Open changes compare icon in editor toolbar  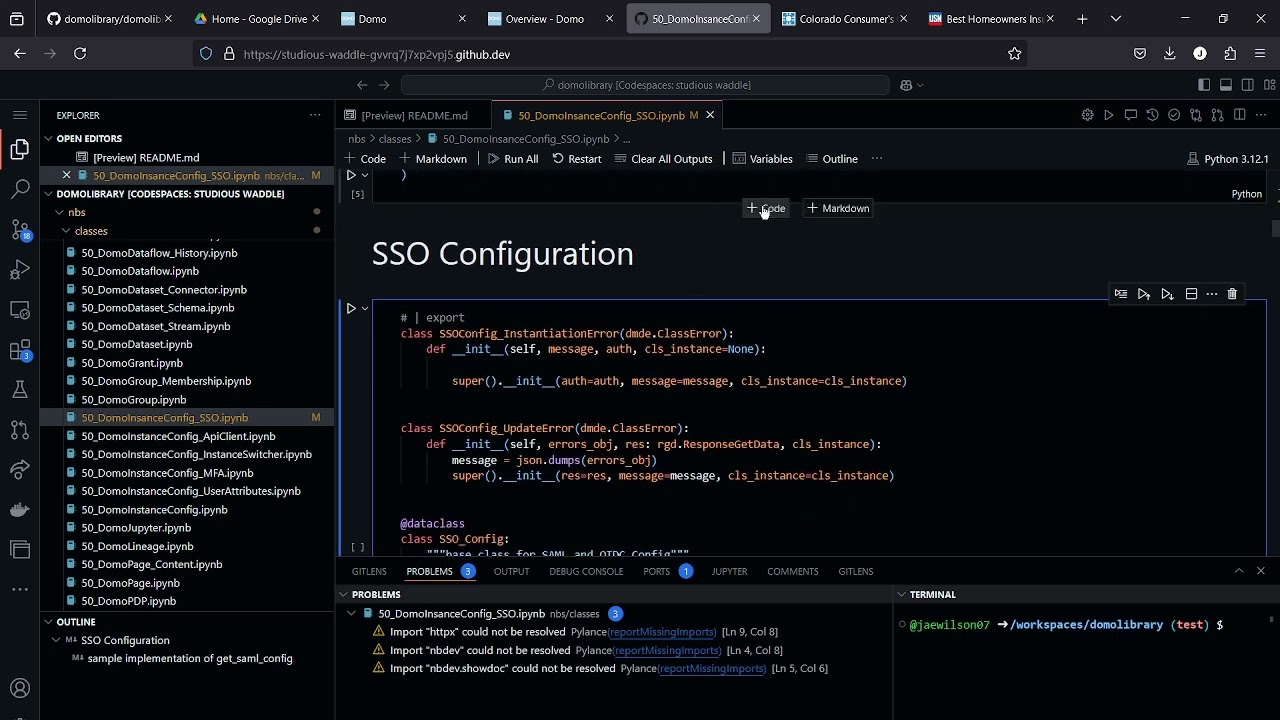tap(1196, 115)
